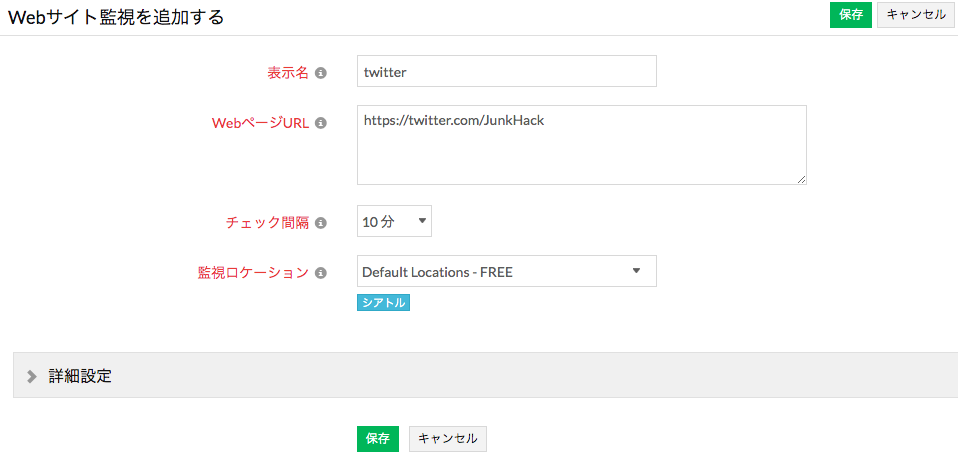Select the シアトル location tag

click(383, 303)
